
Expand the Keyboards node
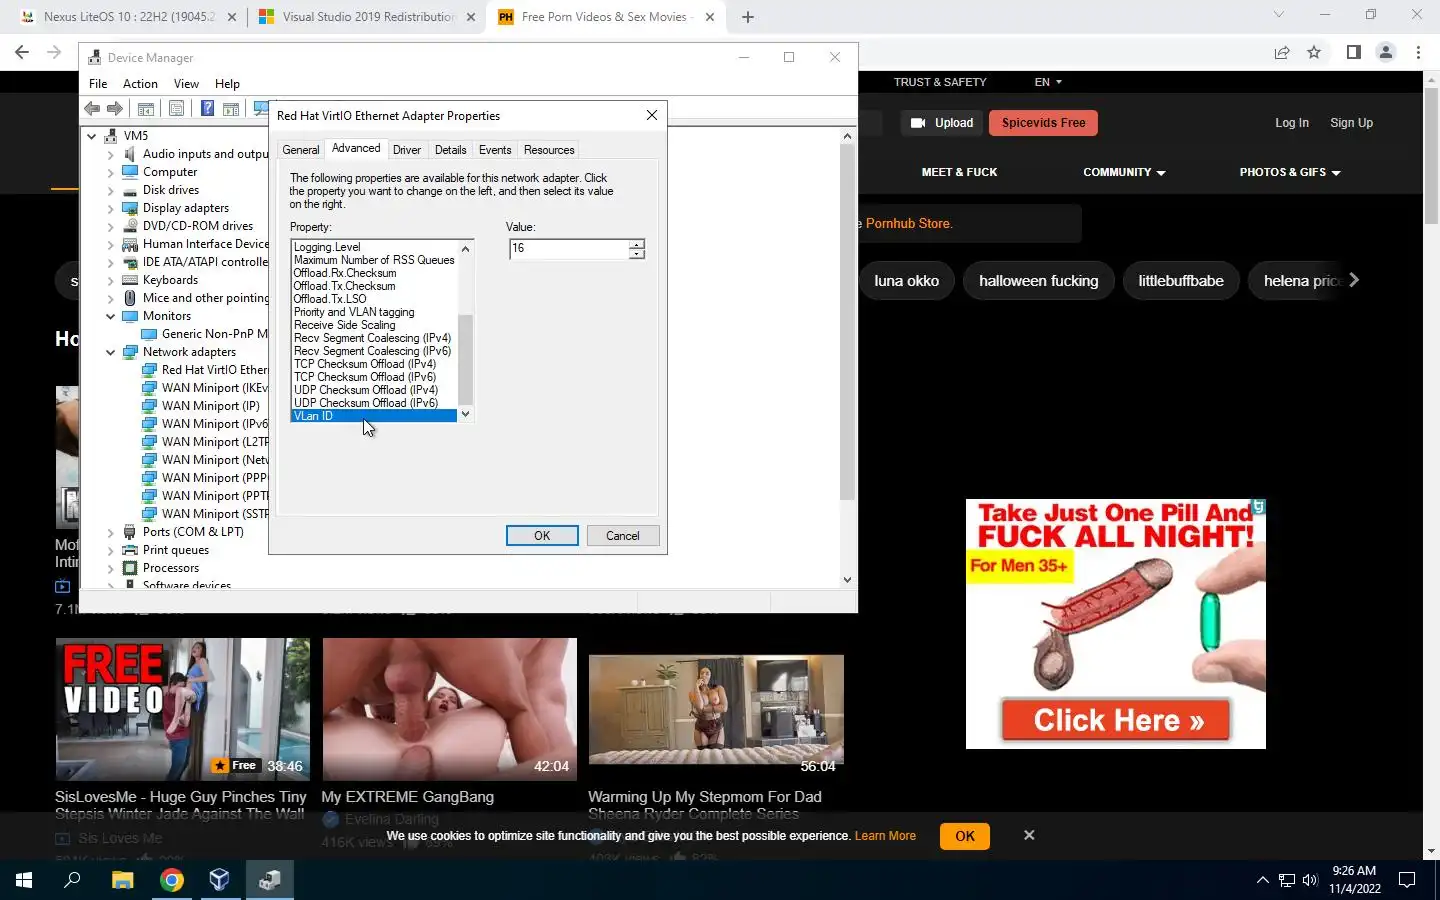click(x=110, y=280)
